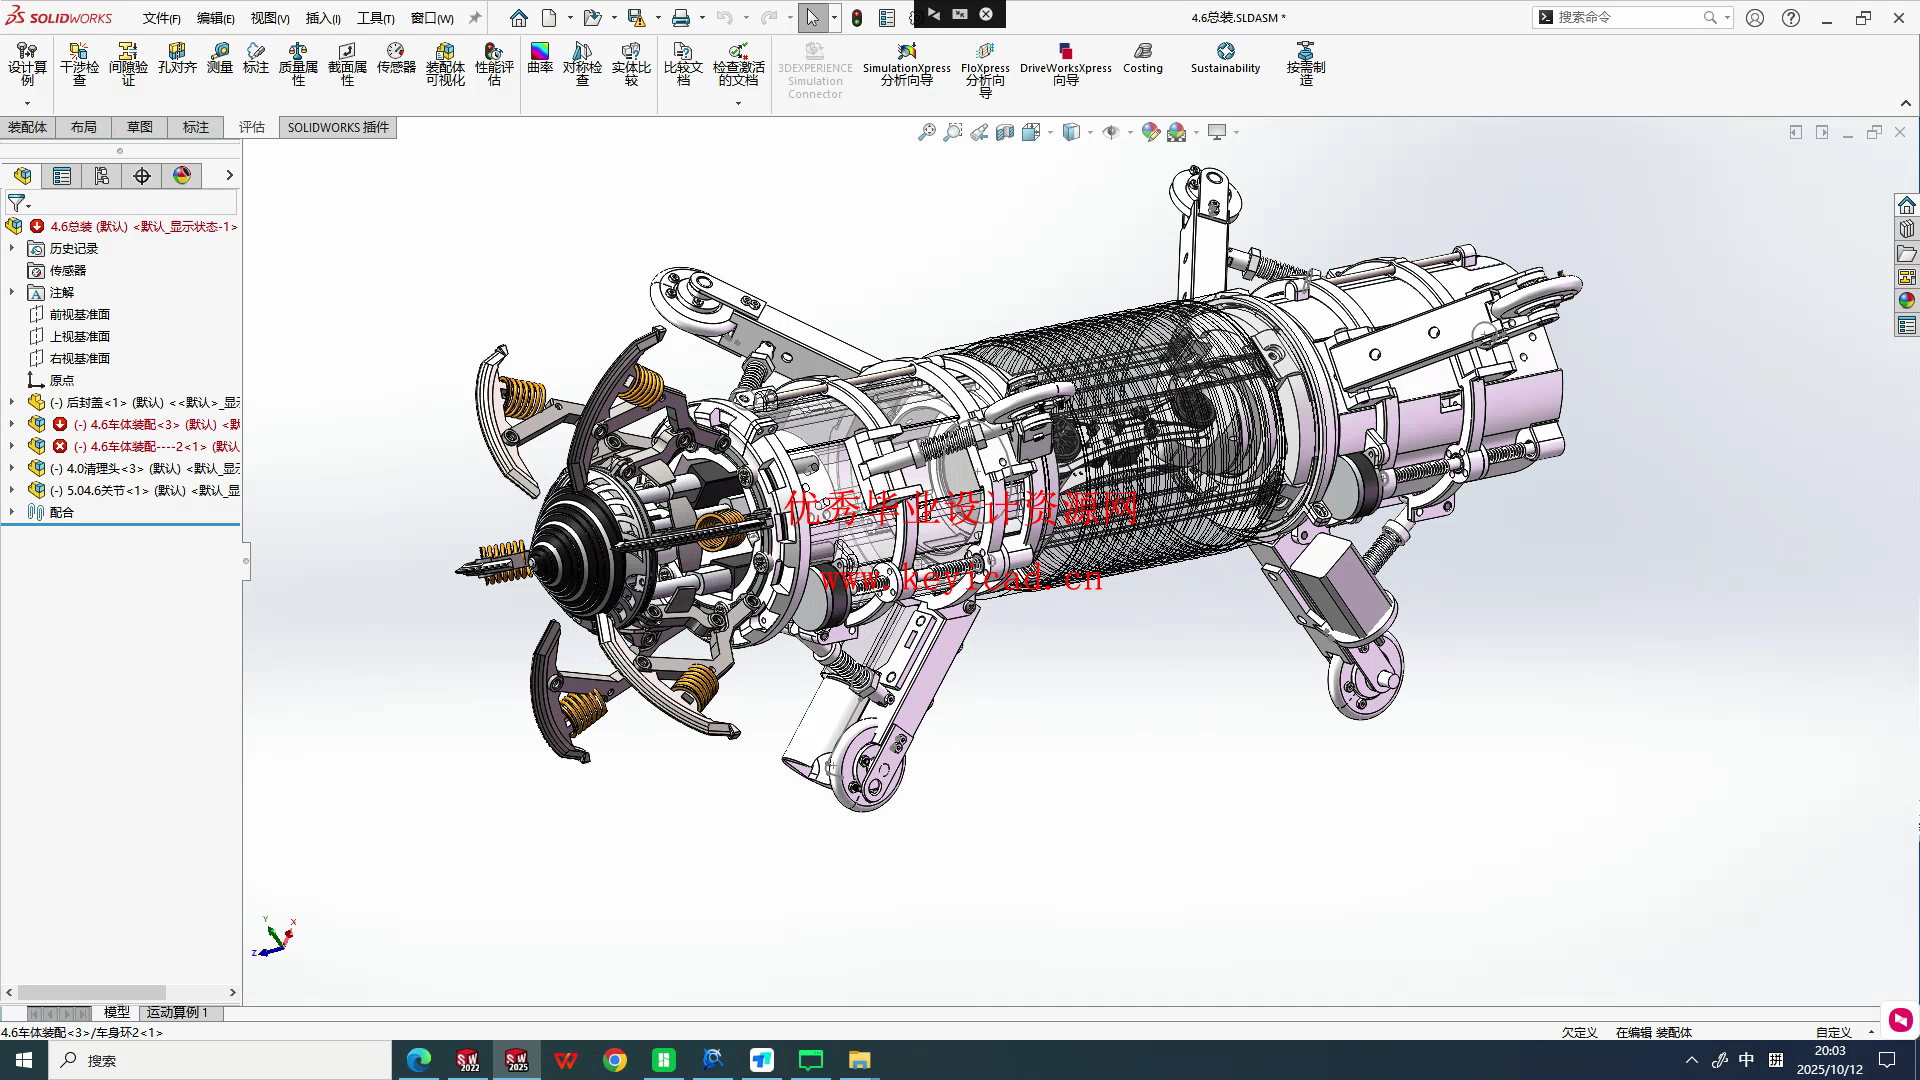Image resolution: width=1920 pixels, height=1080 pixels.
Task: Launch SimulationXpress analysis wizard
Action: pyautogui.click(x=906, y=62)
